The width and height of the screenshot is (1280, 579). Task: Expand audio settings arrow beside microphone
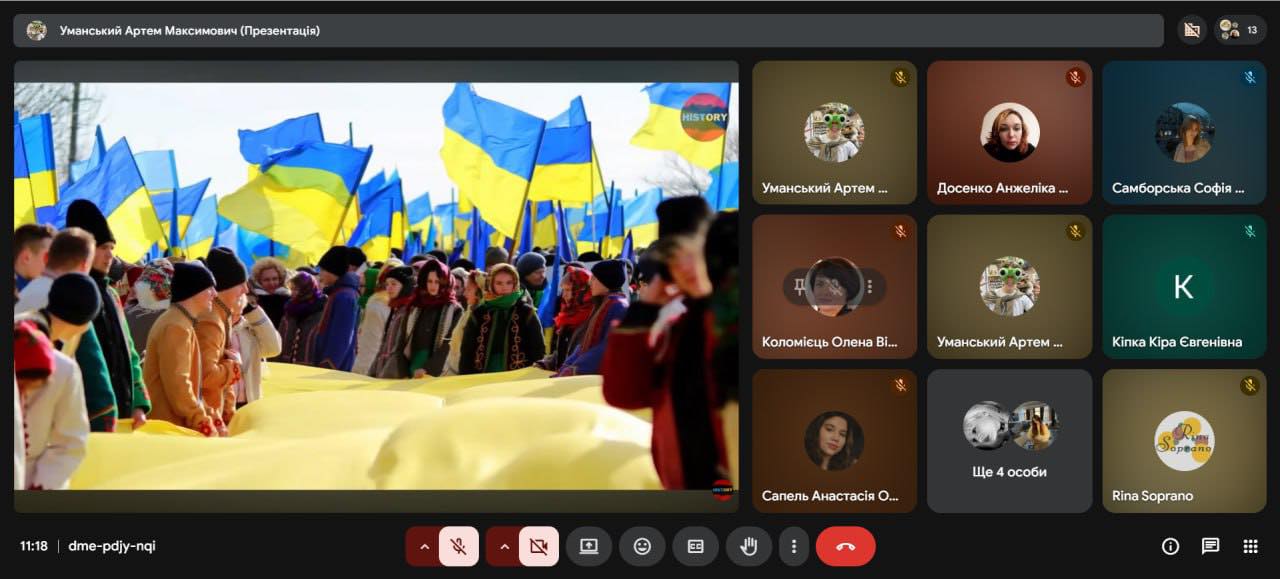pyautogui.click(x=424, y=546)
